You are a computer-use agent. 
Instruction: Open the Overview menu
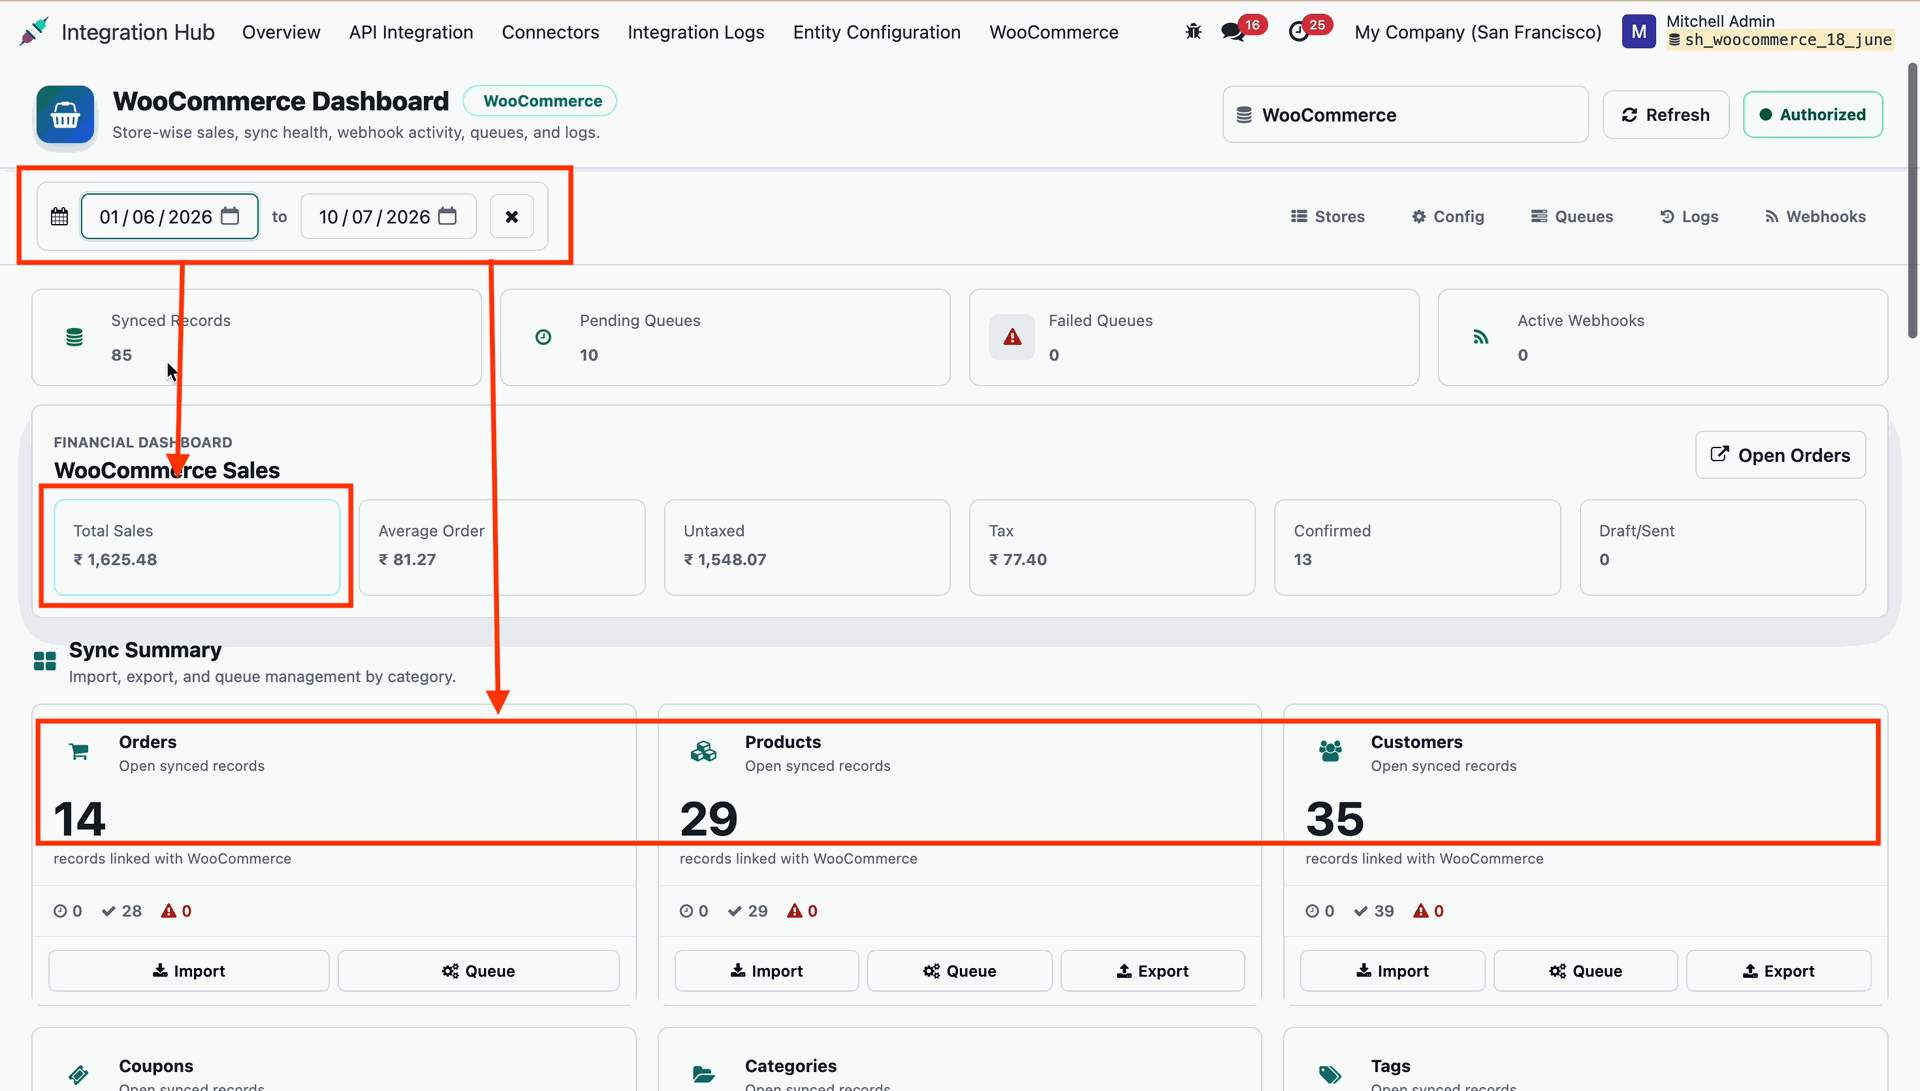point(281,32)
